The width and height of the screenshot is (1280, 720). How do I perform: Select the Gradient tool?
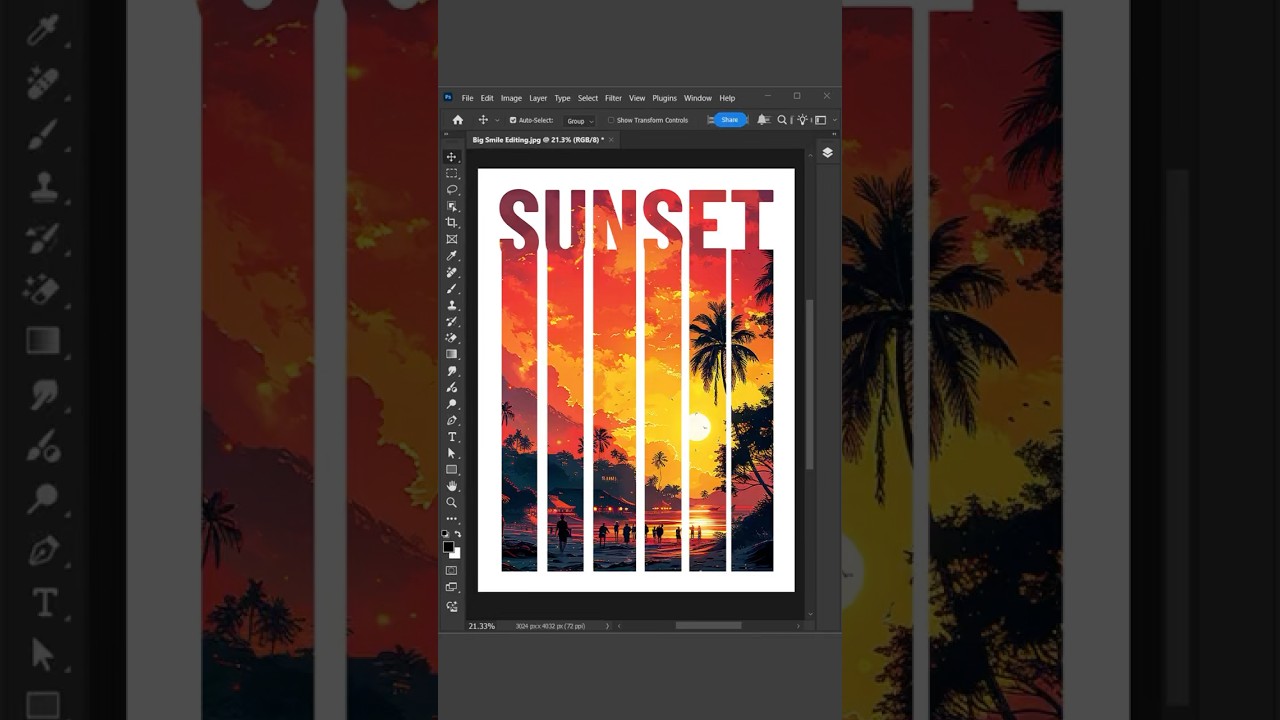click(x=451, y=354)
